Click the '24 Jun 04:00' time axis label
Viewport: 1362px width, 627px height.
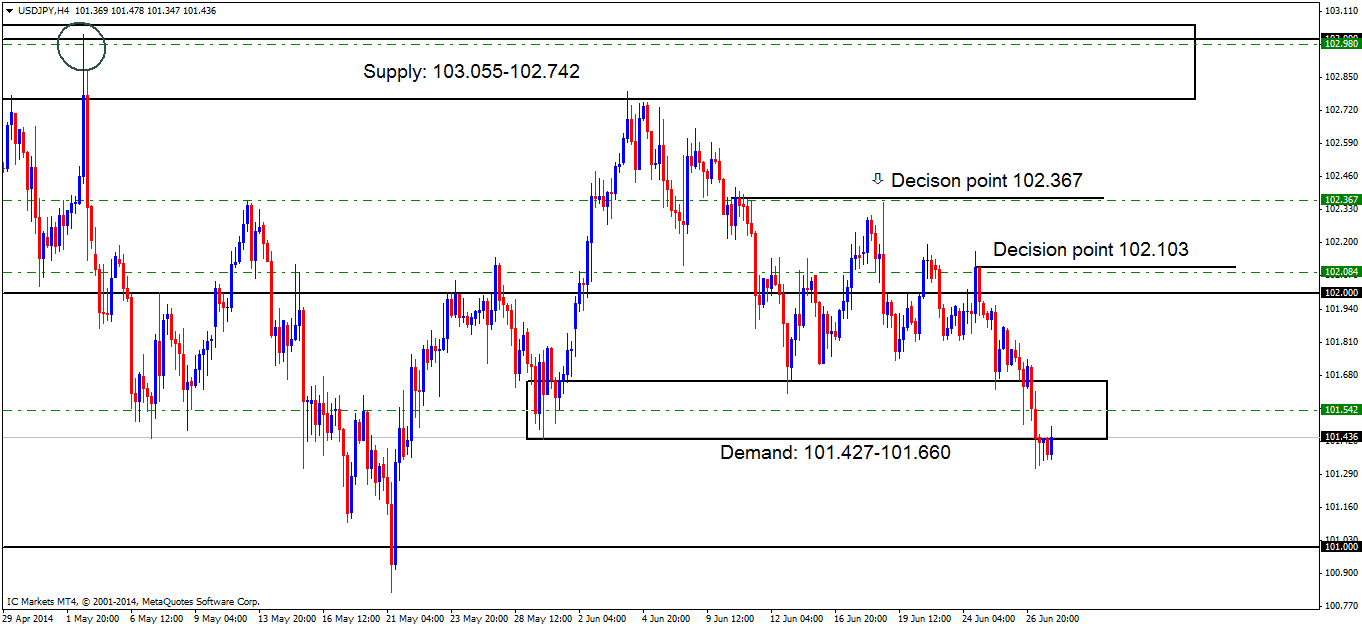(990, 618)
